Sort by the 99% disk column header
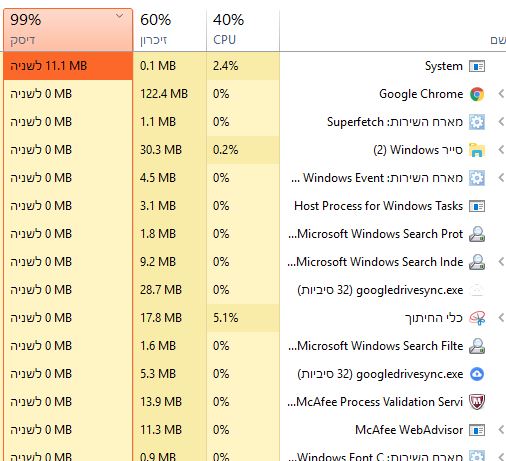This screenshot has width=506, height=461. point(68,30)
